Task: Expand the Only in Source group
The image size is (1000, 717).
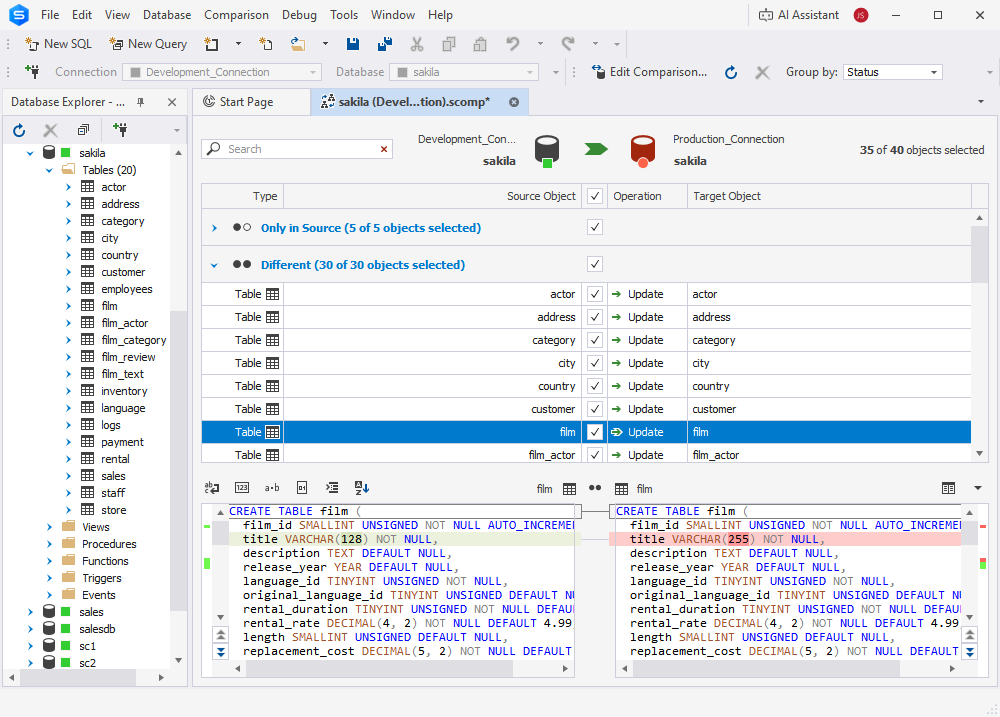Action: pyautogui.click(x=214, y=228)
